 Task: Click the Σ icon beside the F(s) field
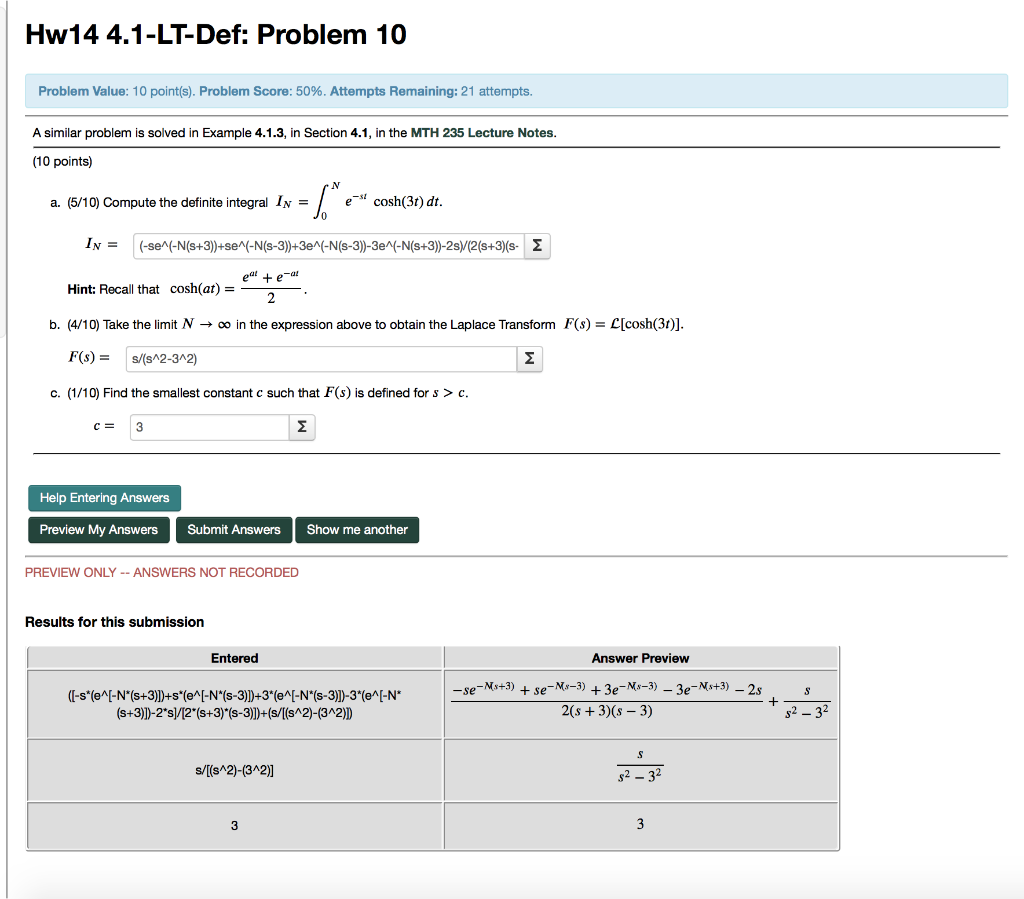click(x=529, y=358)
